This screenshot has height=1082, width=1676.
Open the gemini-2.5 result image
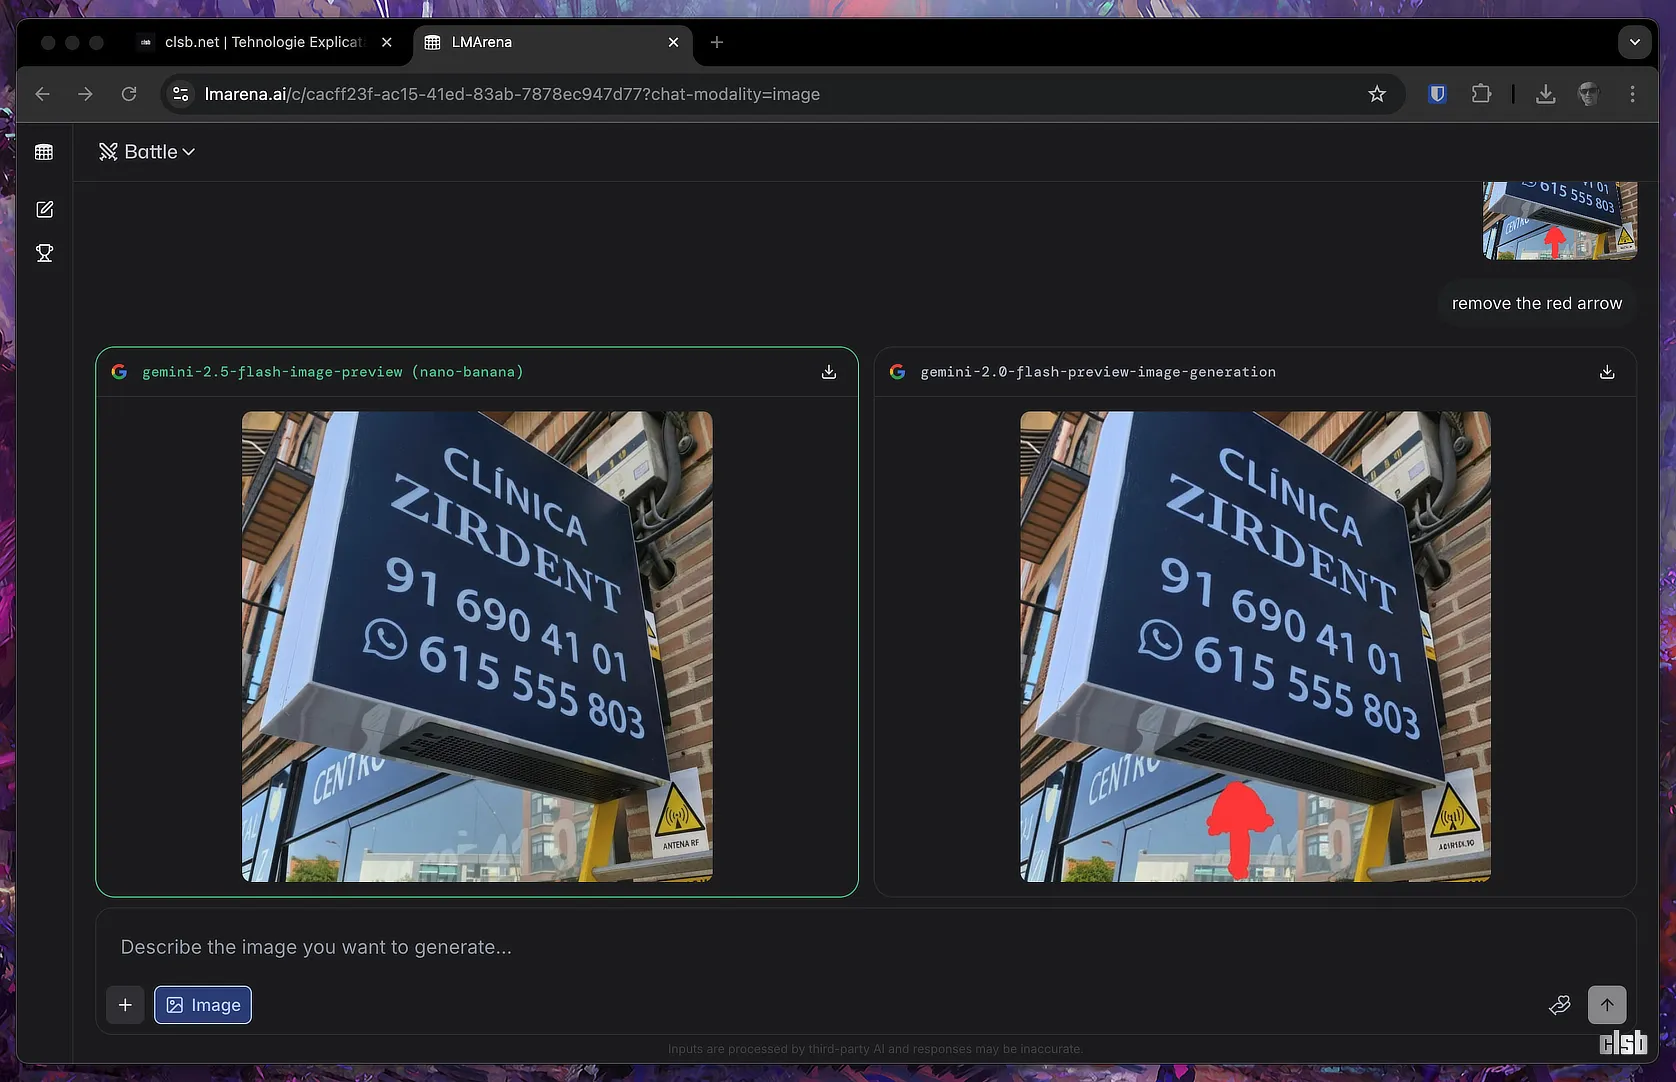(x=477, y=646)
